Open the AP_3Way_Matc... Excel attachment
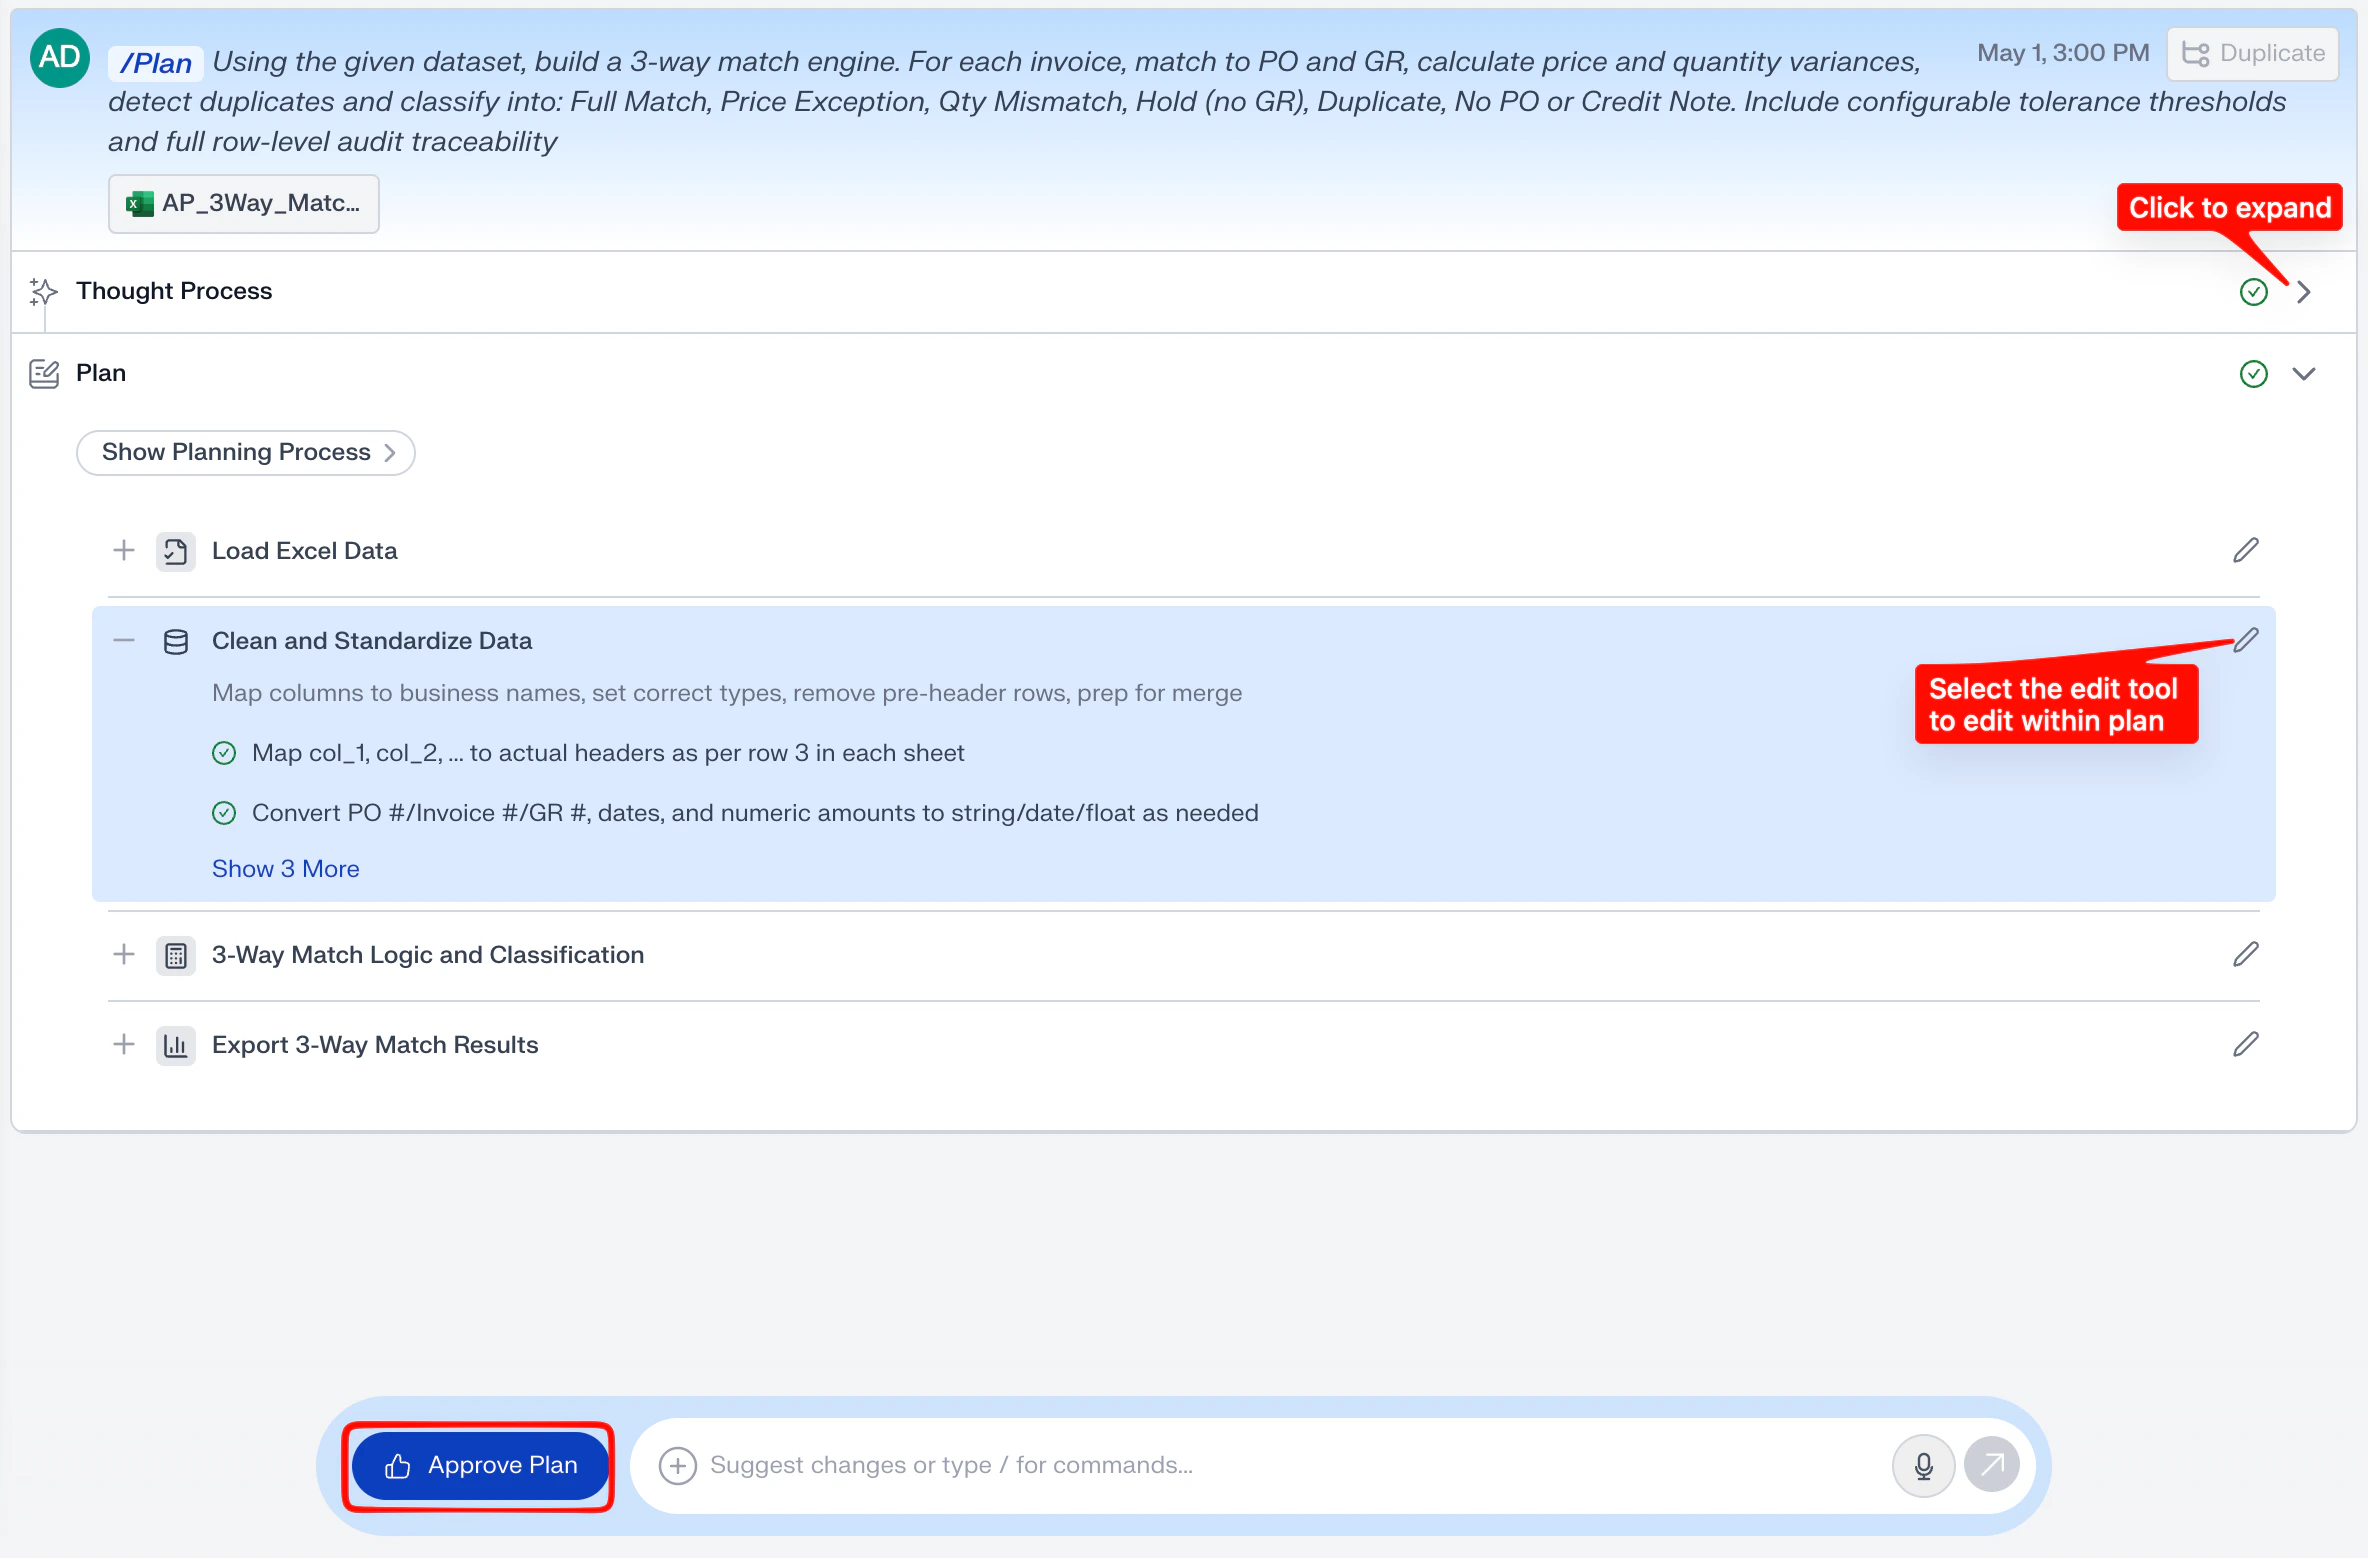Screen dimensions: 2368x1558 pos(244,204)
